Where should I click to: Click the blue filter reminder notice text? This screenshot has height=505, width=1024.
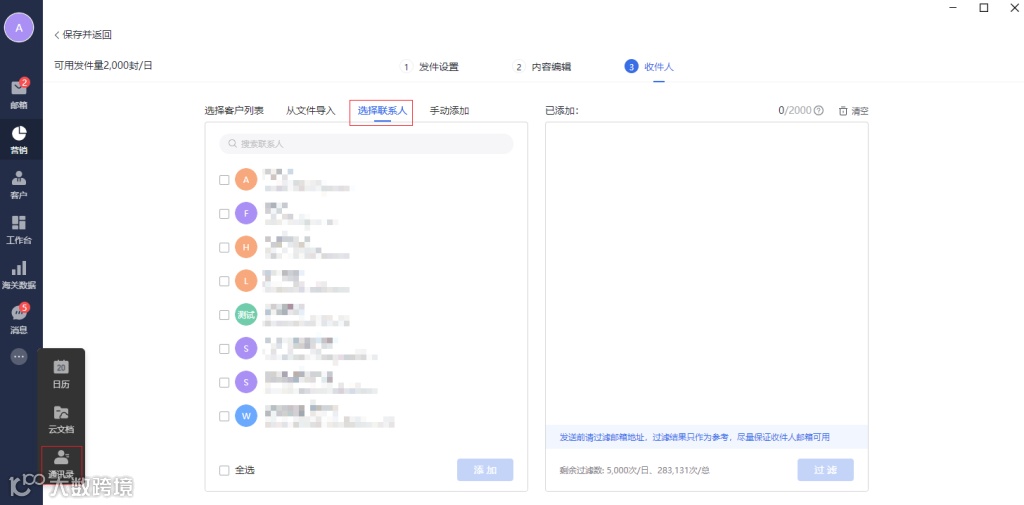click(x=695, y=437)
